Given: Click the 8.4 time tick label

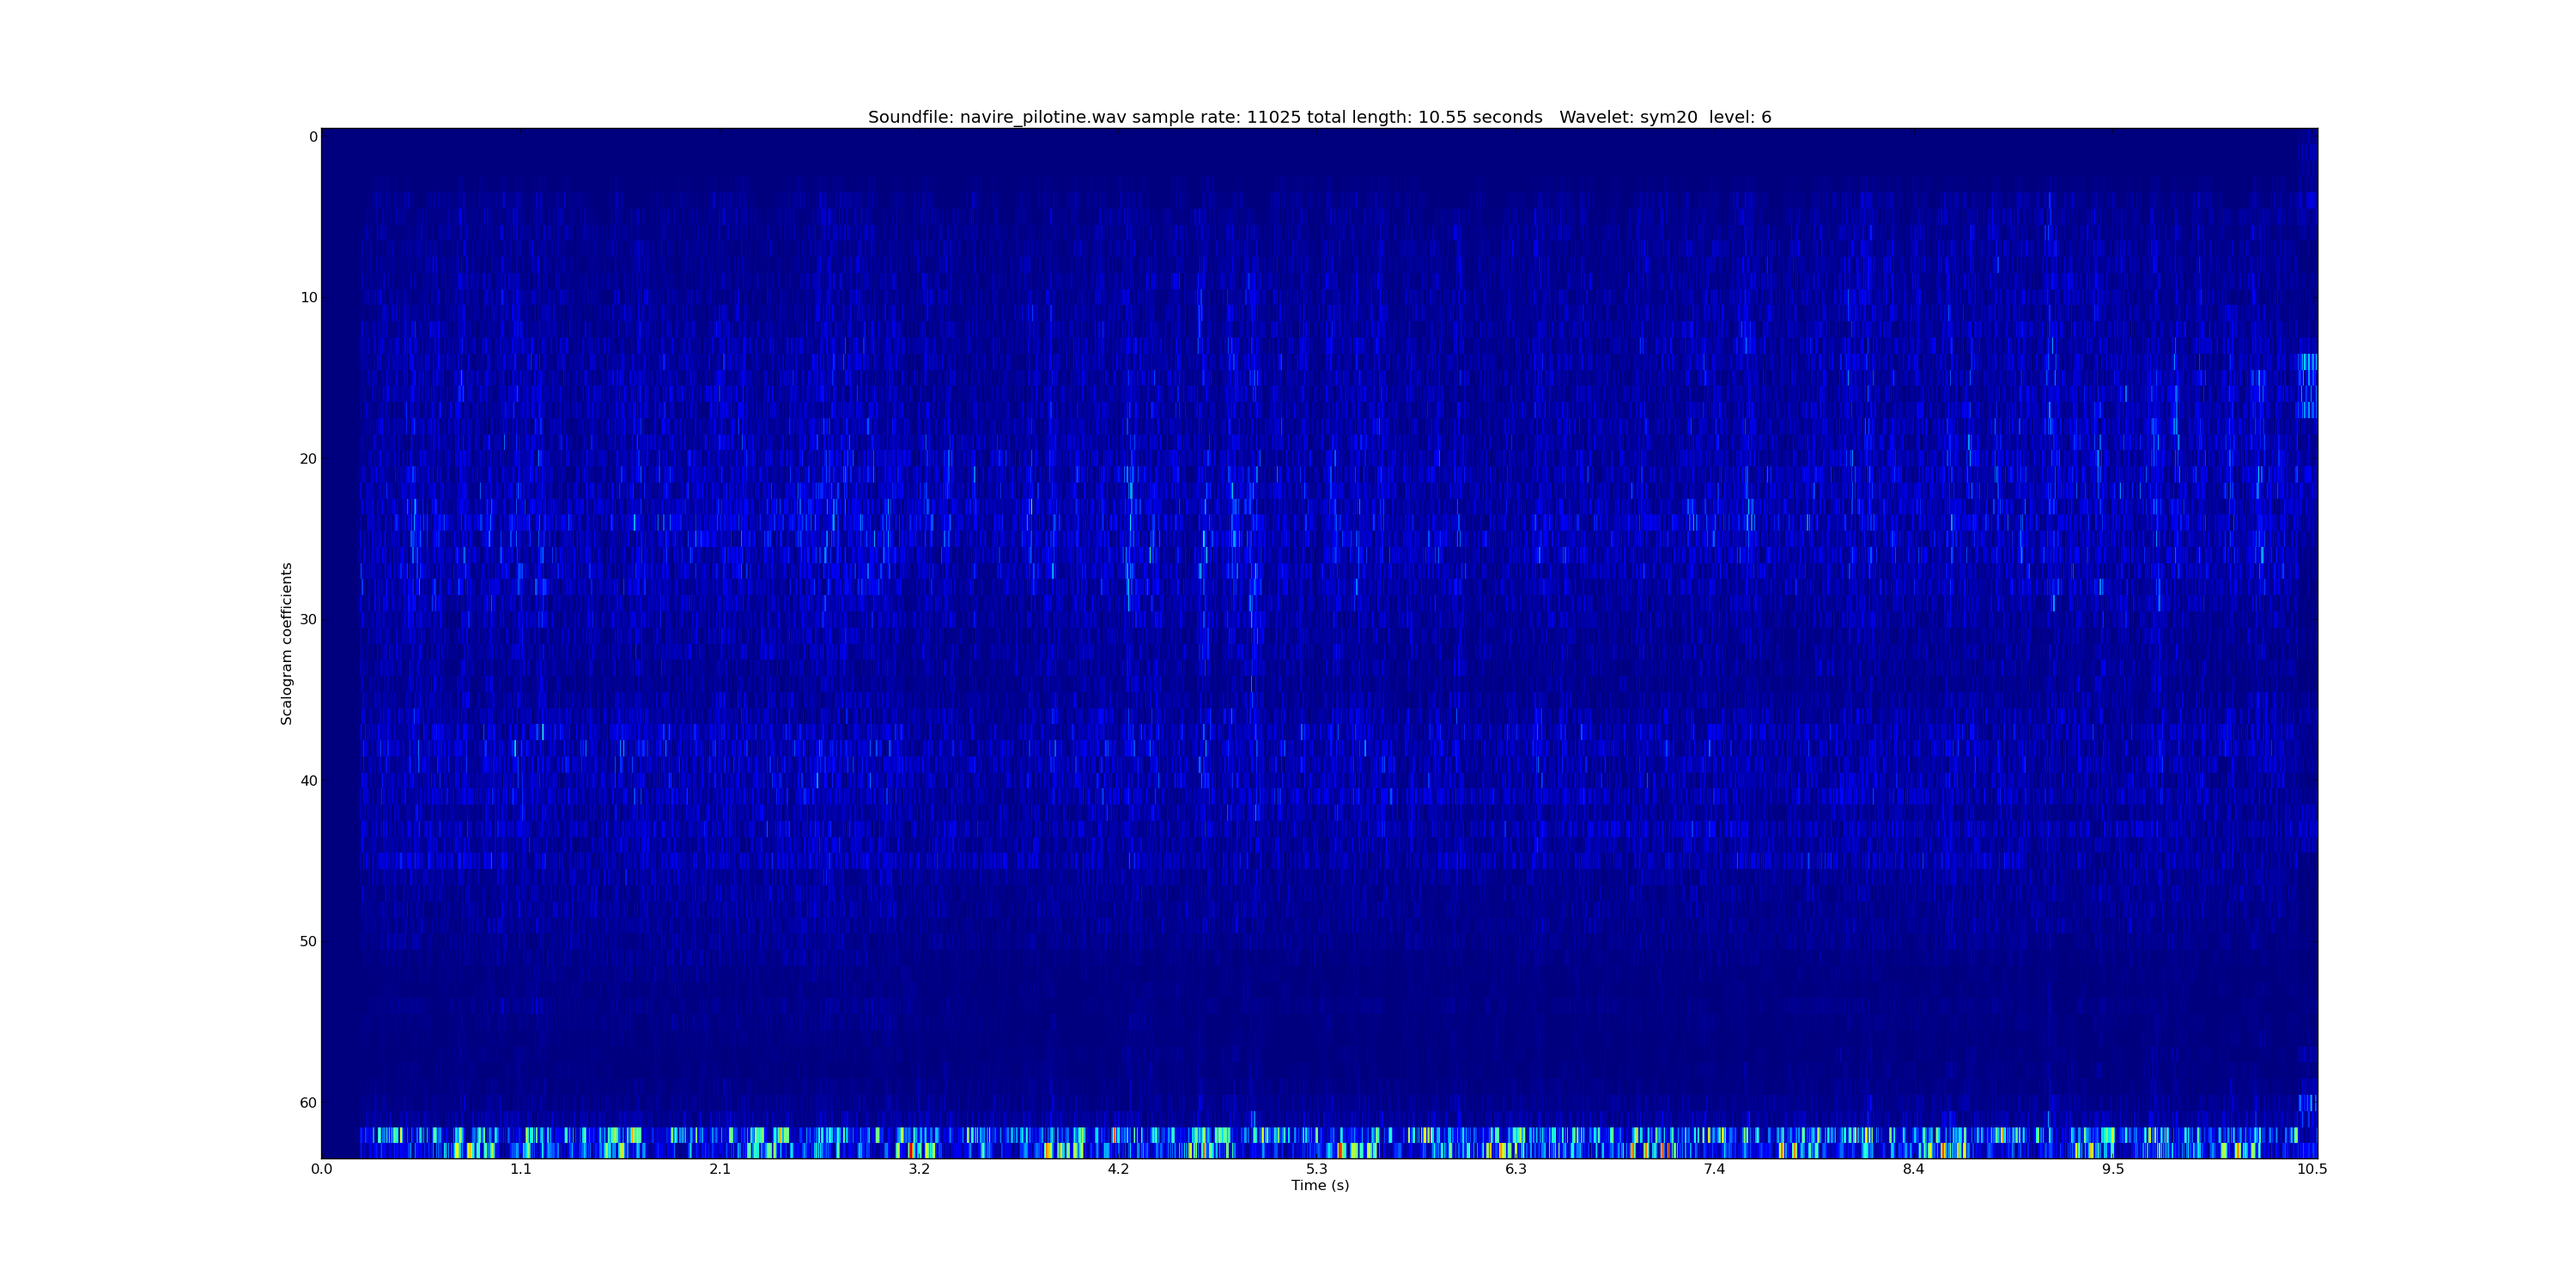Looking at the screenshot, I should [x=1913, y=1169].
